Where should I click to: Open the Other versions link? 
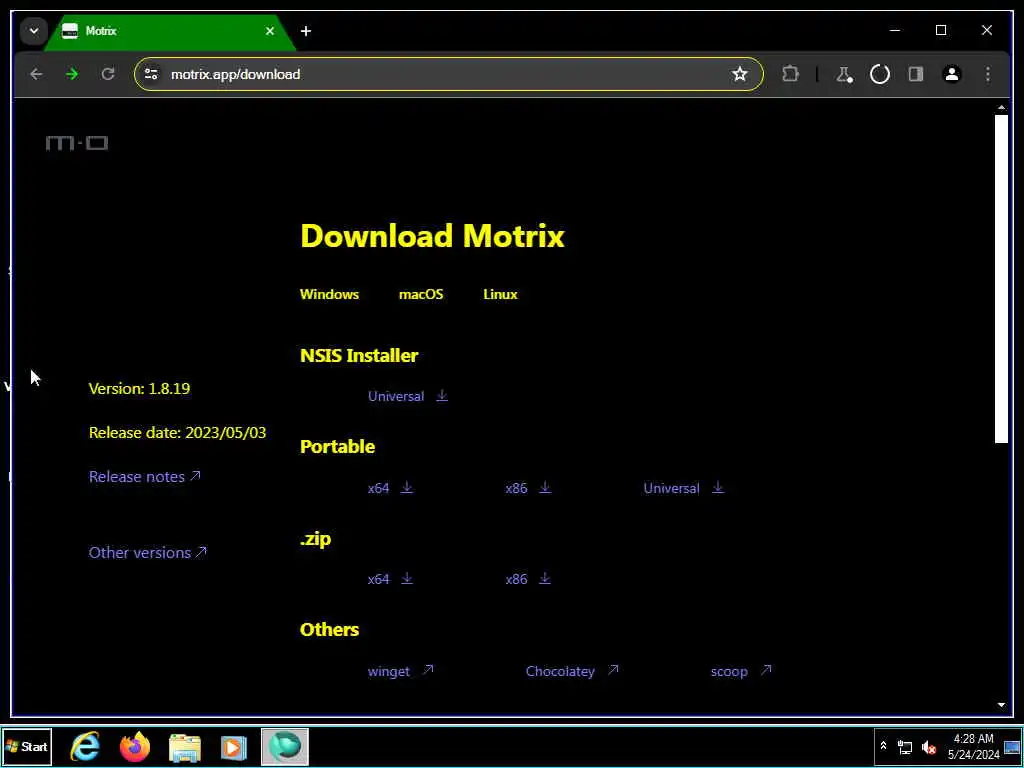(148, 552)
